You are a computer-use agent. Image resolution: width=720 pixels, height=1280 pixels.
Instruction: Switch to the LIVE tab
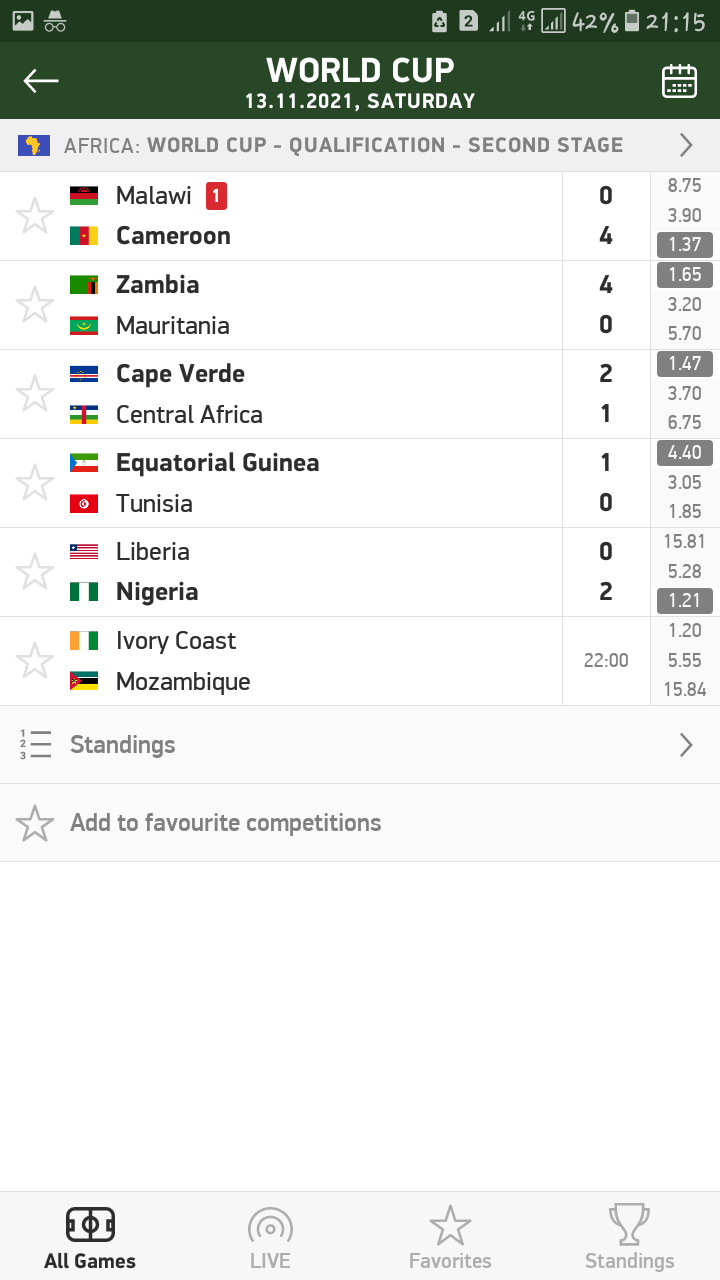(270, 1238)
